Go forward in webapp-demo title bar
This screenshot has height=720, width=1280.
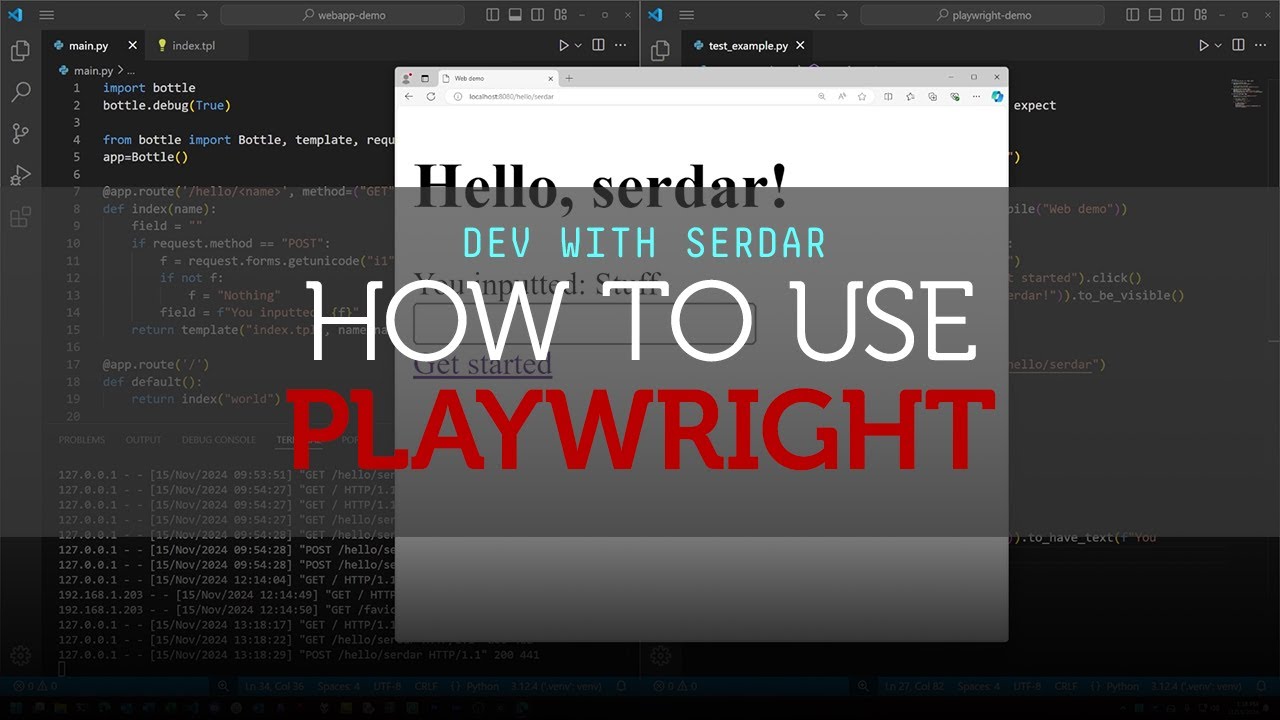[203, 15]
